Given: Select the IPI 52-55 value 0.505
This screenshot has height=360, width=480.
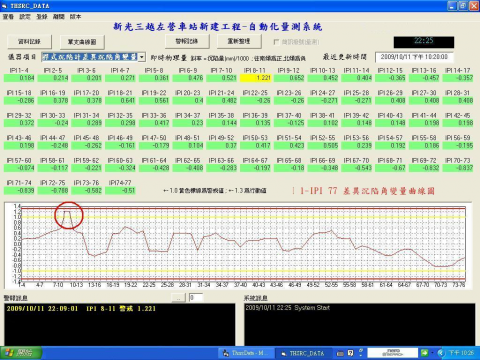Looking at the screenshot, I should click(x=323, y=146).
